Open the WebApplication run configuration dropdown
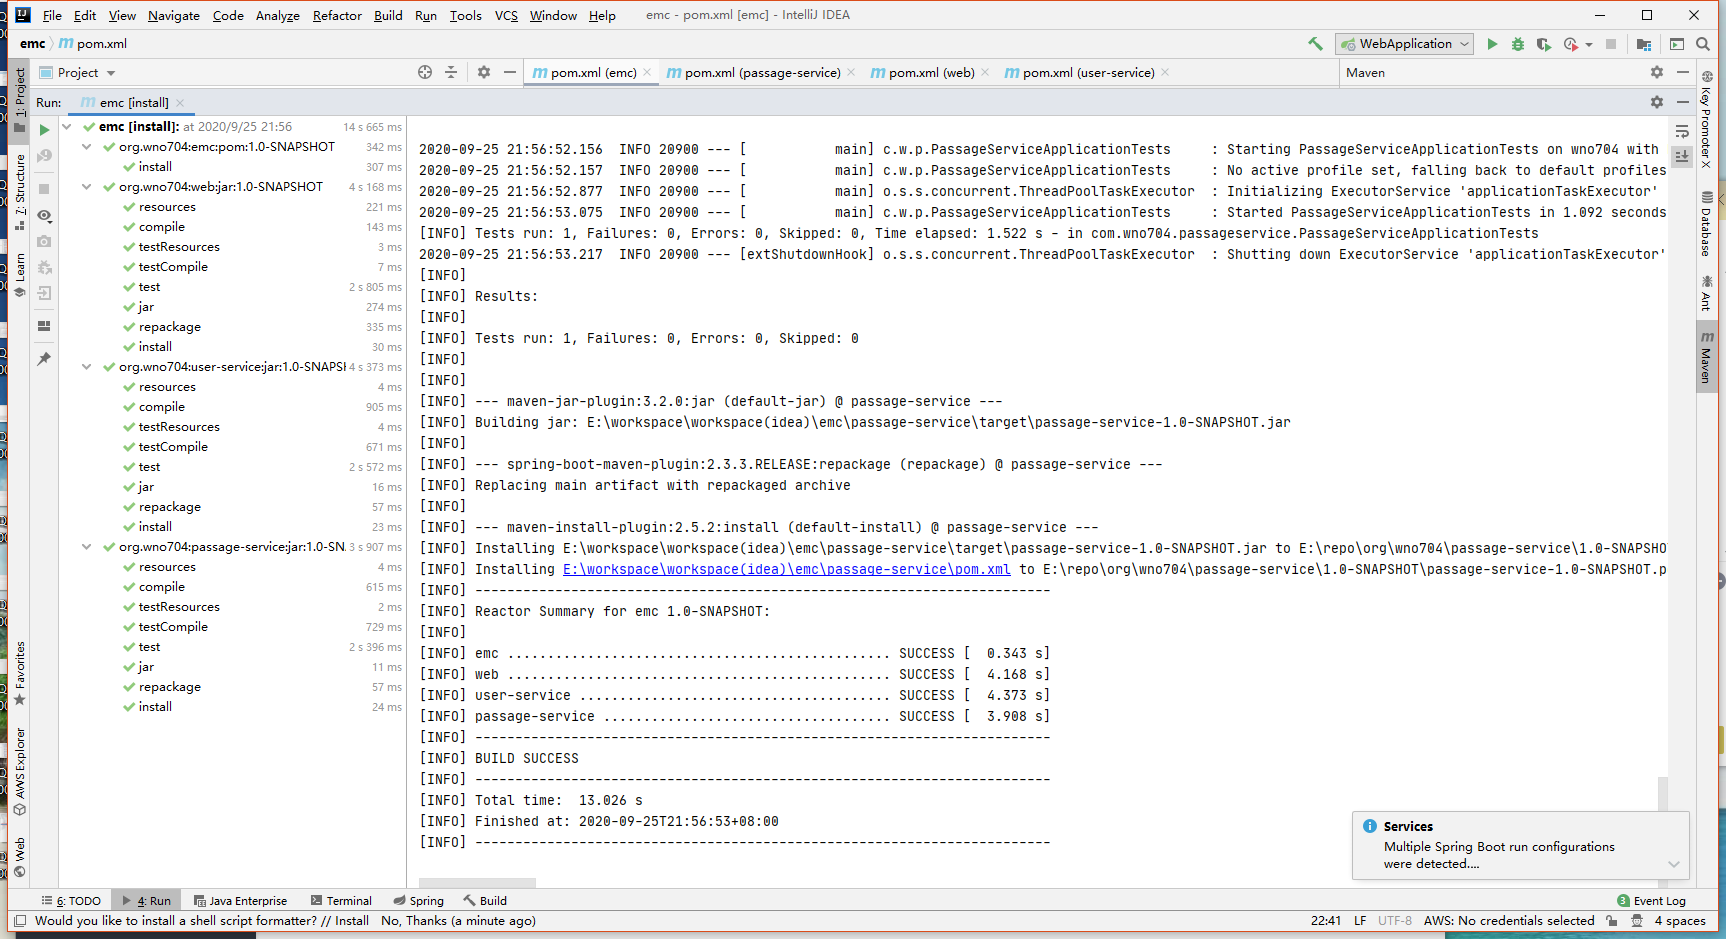 tap(1465, 44)
